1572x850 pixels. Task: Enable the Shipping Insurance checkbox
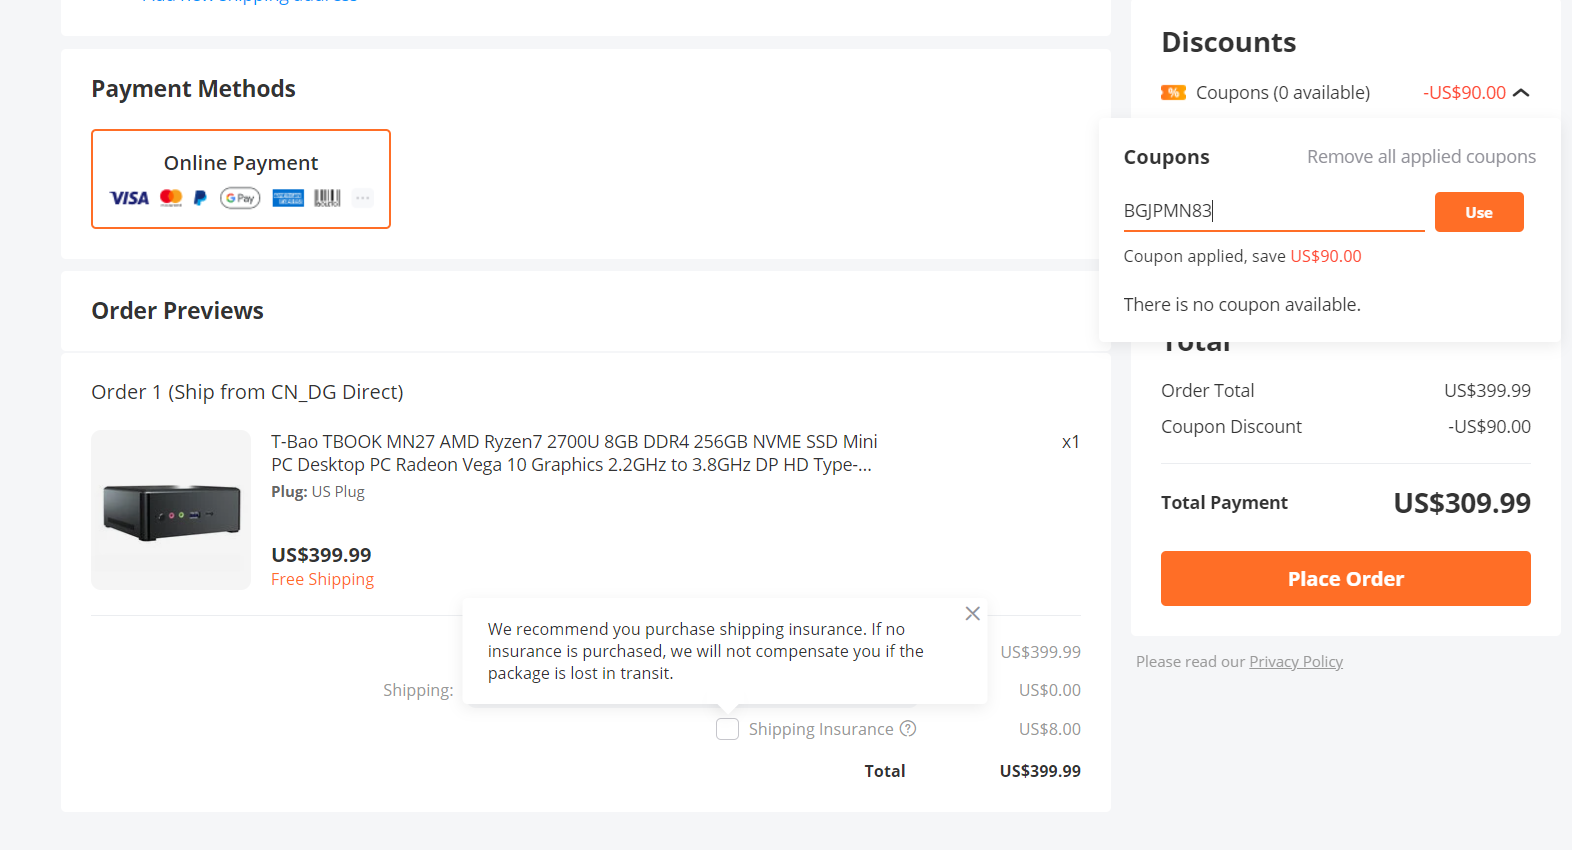[x=727, y=729]
